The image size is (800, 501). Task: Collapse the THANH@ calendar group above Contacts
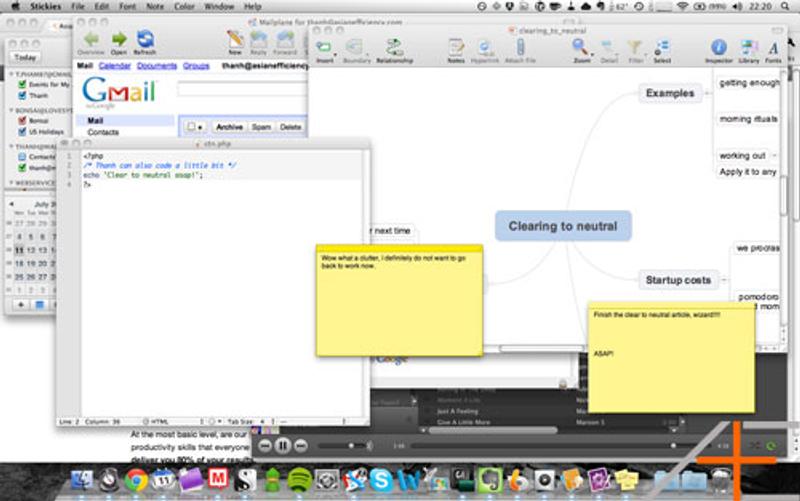[11, 146]
